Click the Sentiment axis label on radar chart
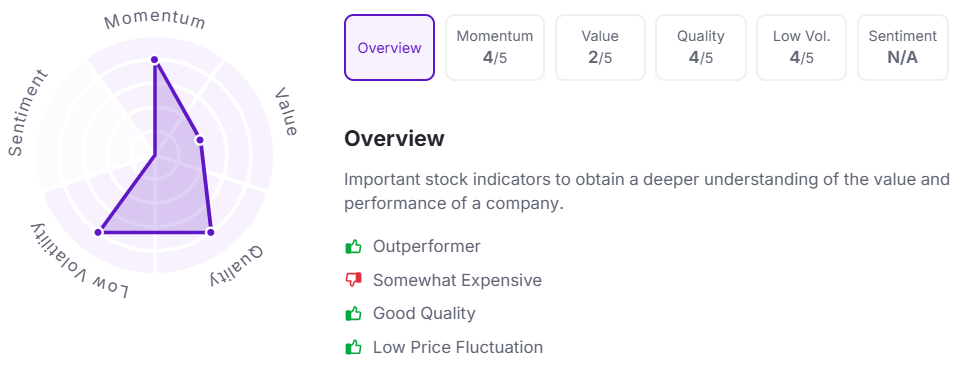961x369 pixels. pos(28,113)
